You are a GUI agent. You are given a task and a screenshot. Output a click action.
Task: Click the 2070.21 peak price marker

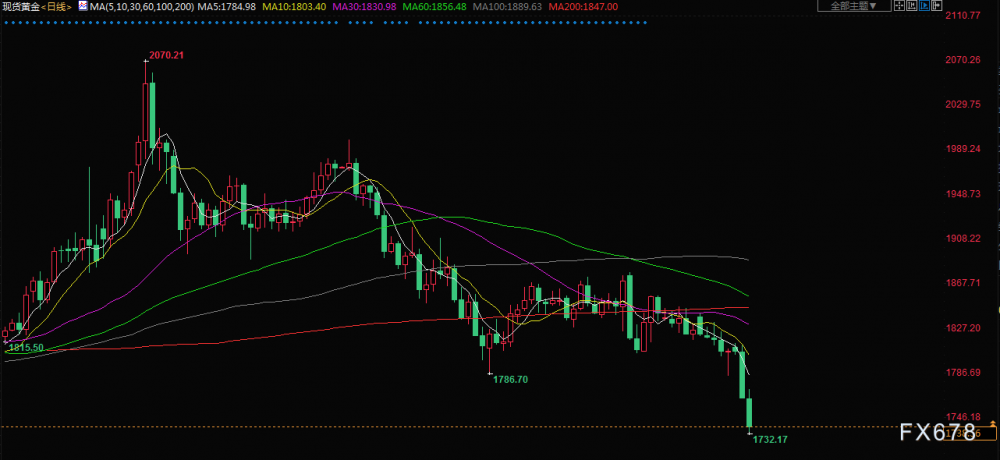point(166,55)
